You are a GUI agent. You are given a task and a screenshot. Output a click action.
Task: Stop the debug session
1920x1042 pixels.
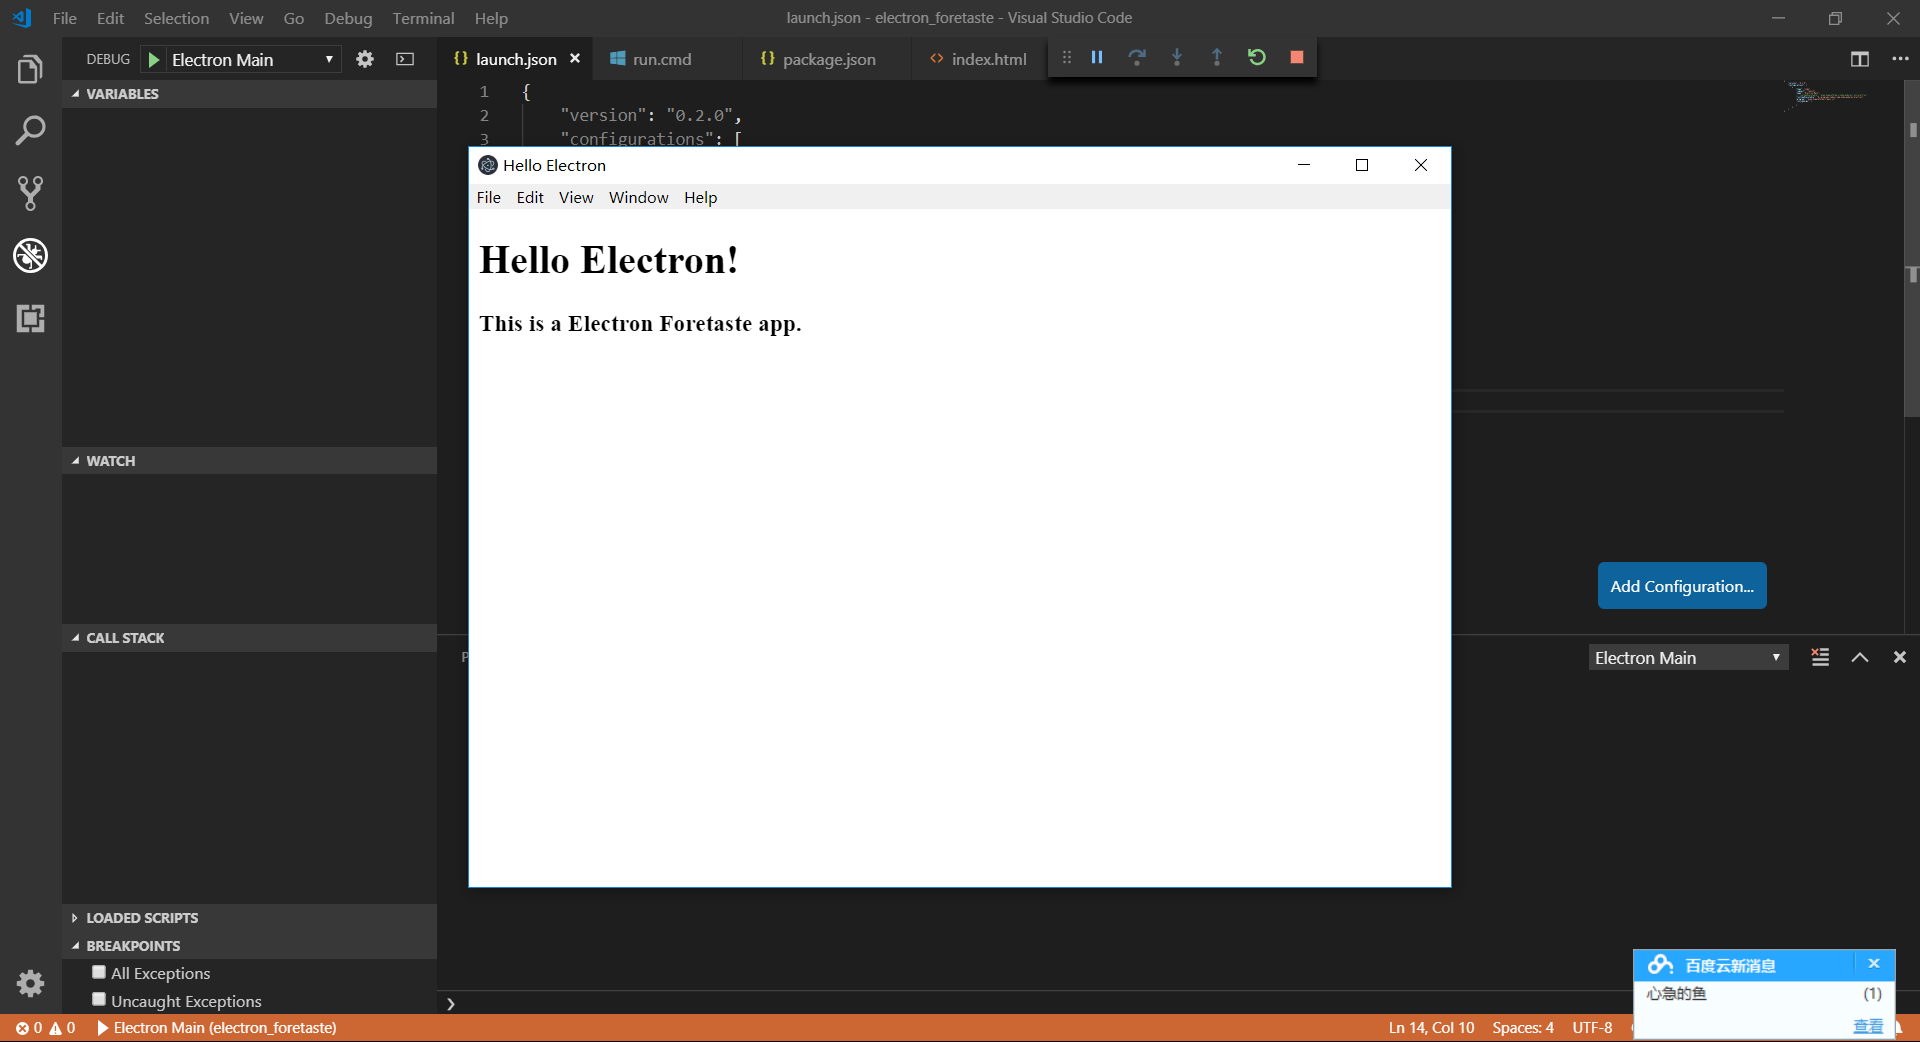tap(1297, 58)
